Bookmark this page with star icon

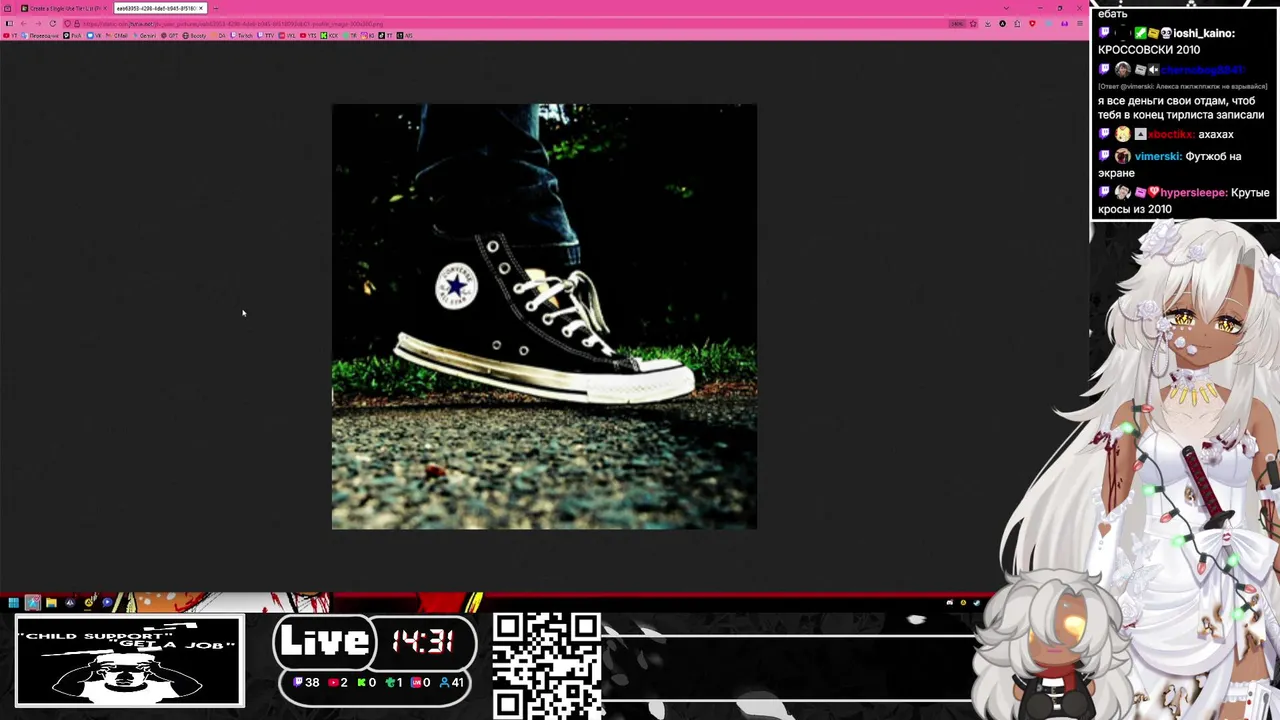pos(973,24)
